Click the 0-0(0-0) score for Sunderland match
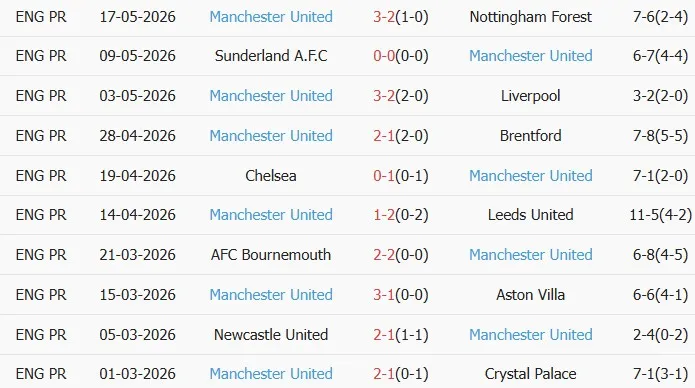 click(401, 56)
